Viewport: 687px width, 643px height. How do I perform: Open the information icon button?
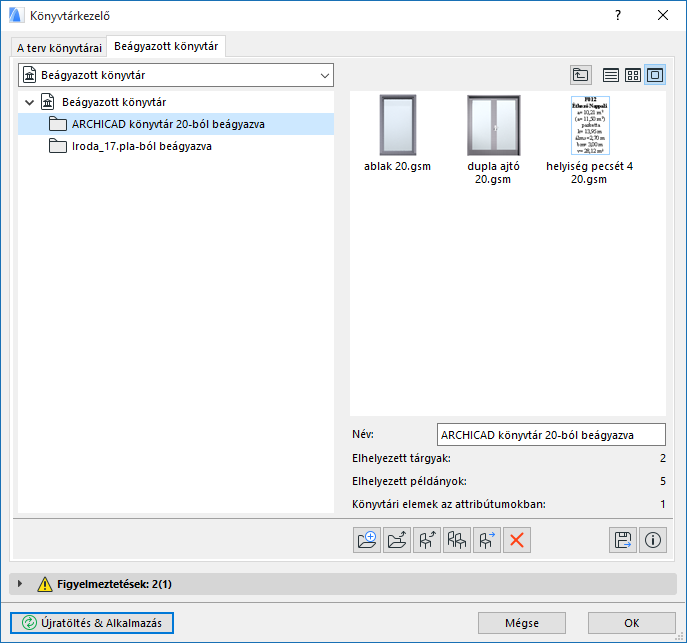pyautogui.click(x=653, y=540)
